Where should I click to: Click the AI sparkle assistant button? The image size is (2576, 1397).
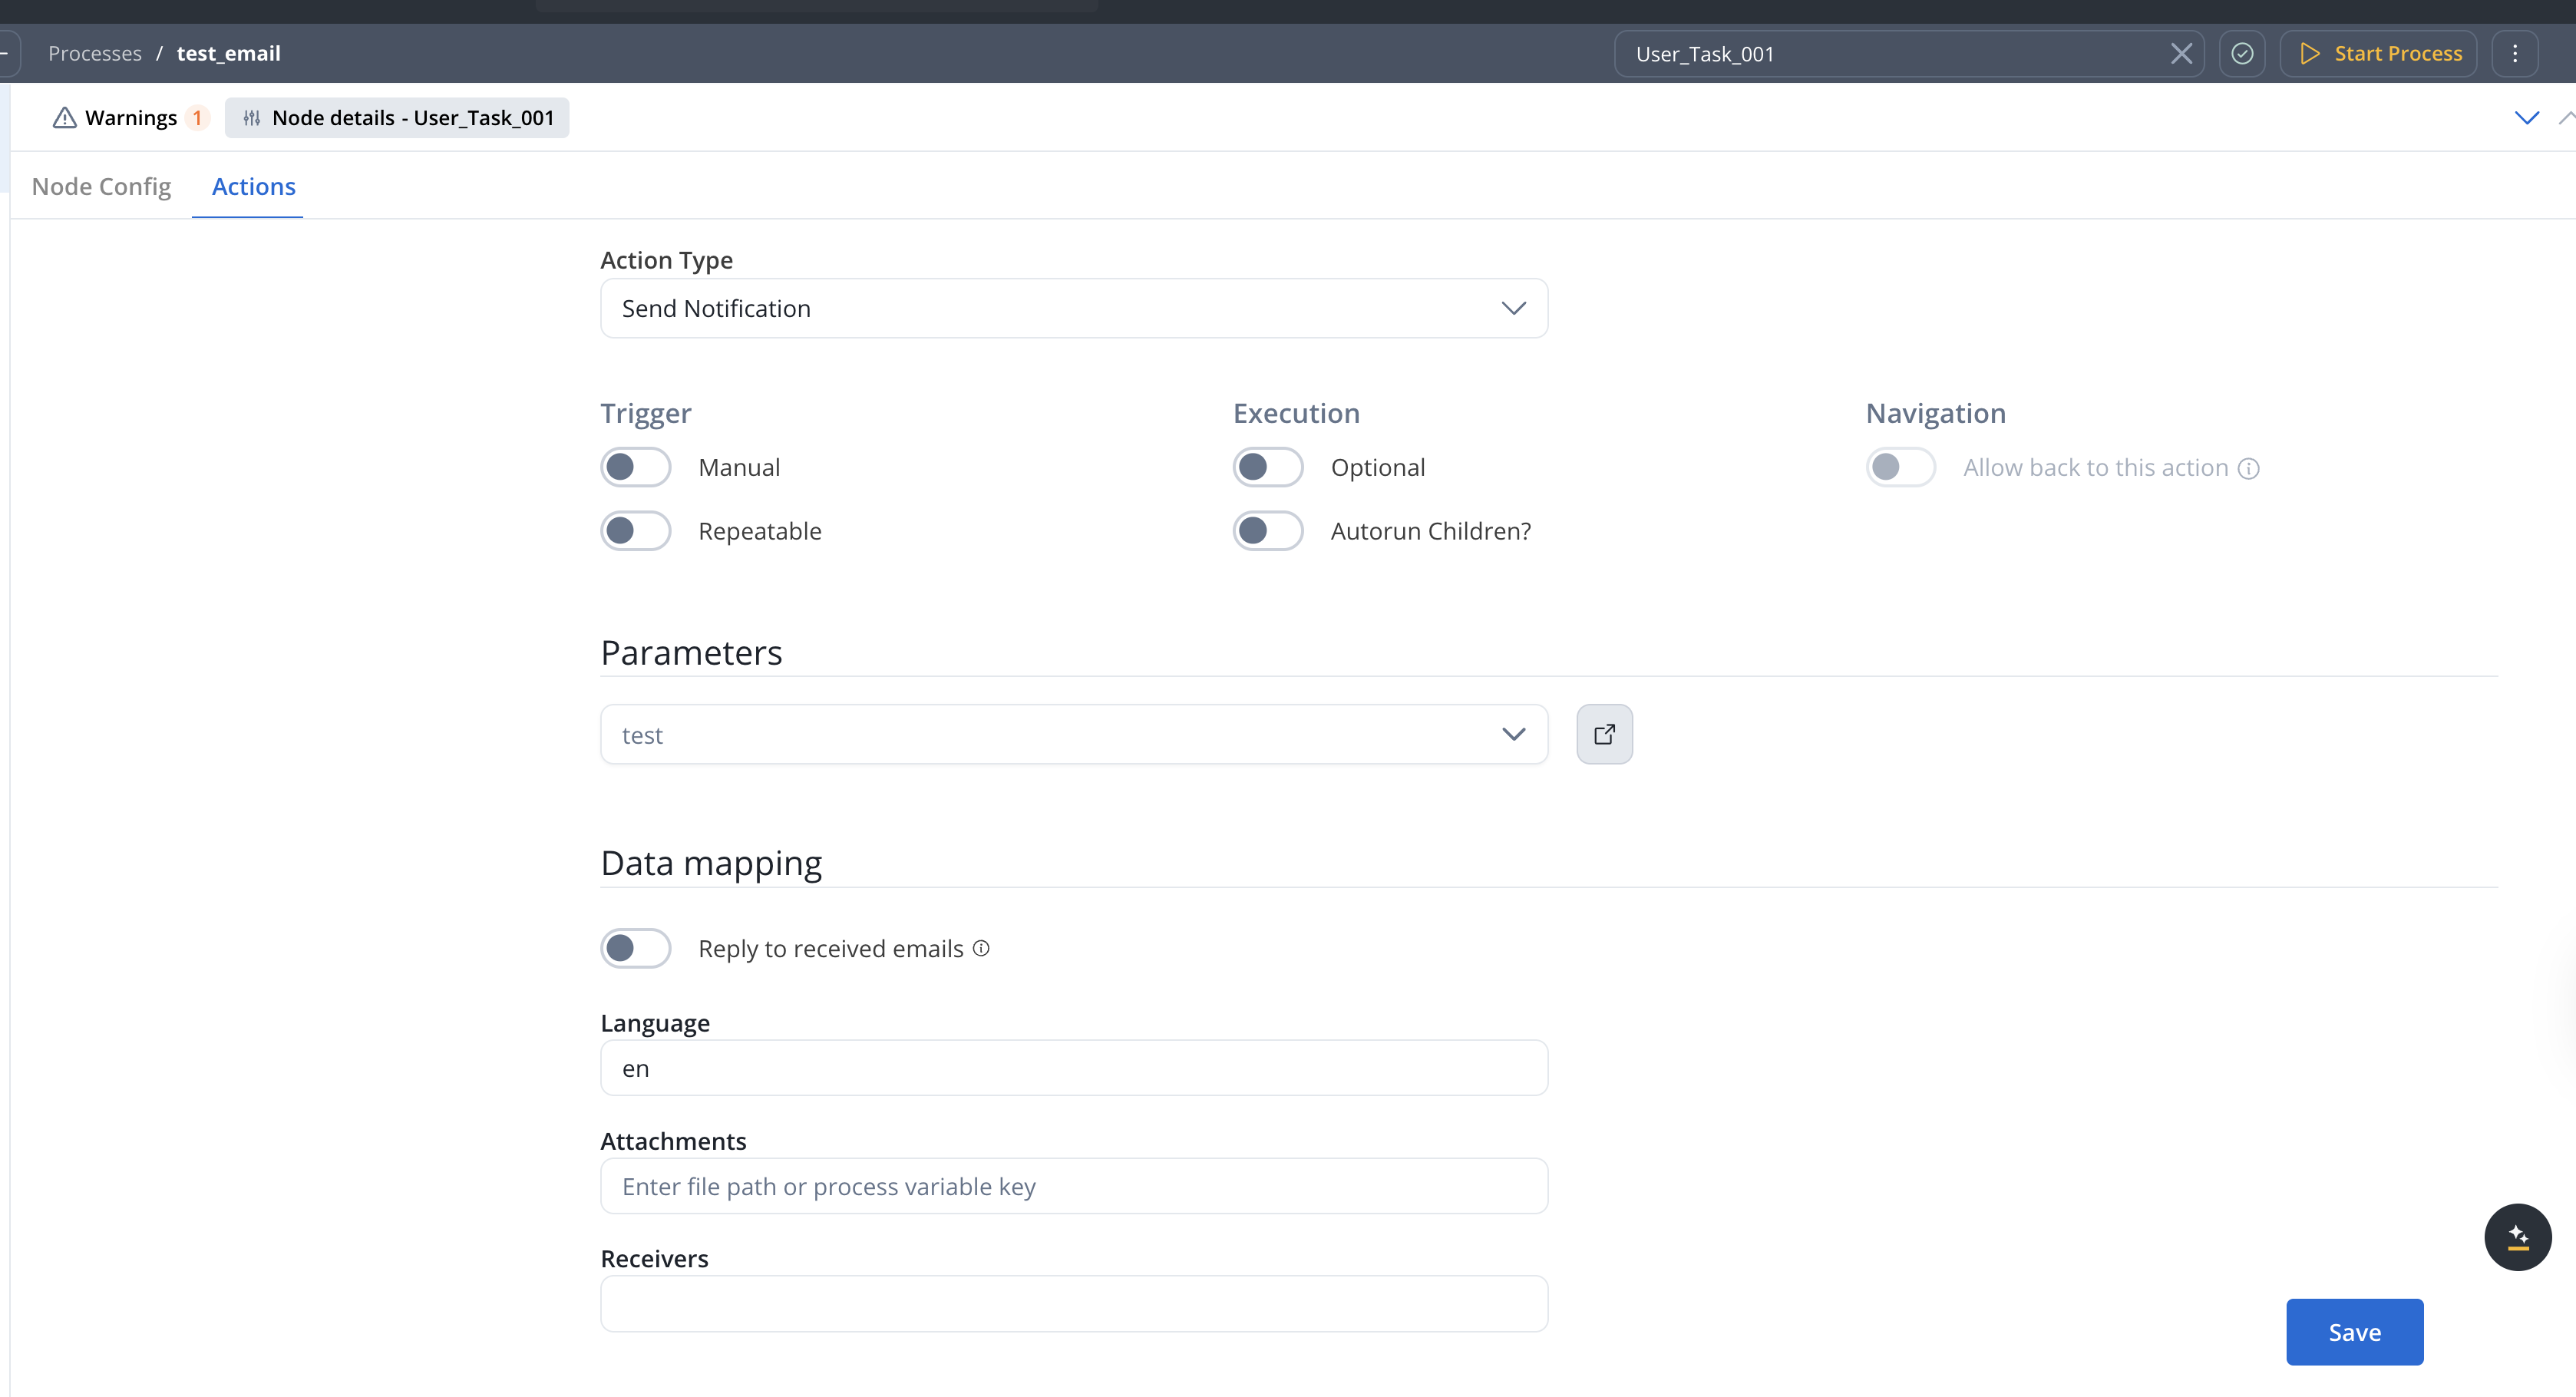coord(2517,1237)
